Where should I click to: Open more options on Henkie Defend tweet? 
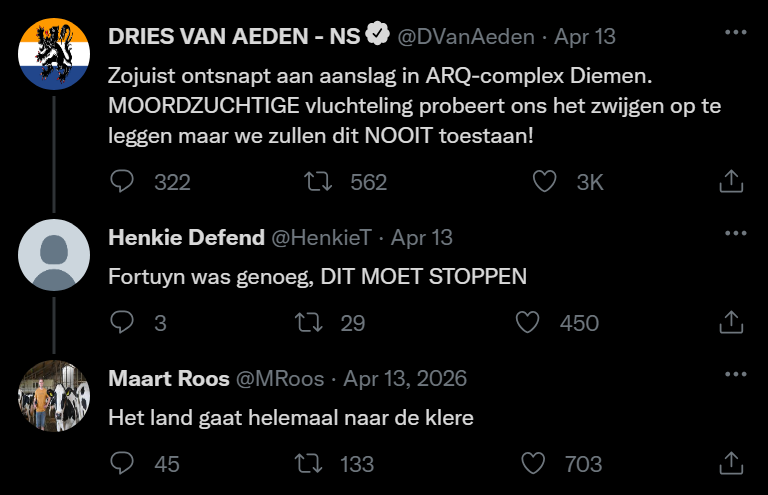735,233
